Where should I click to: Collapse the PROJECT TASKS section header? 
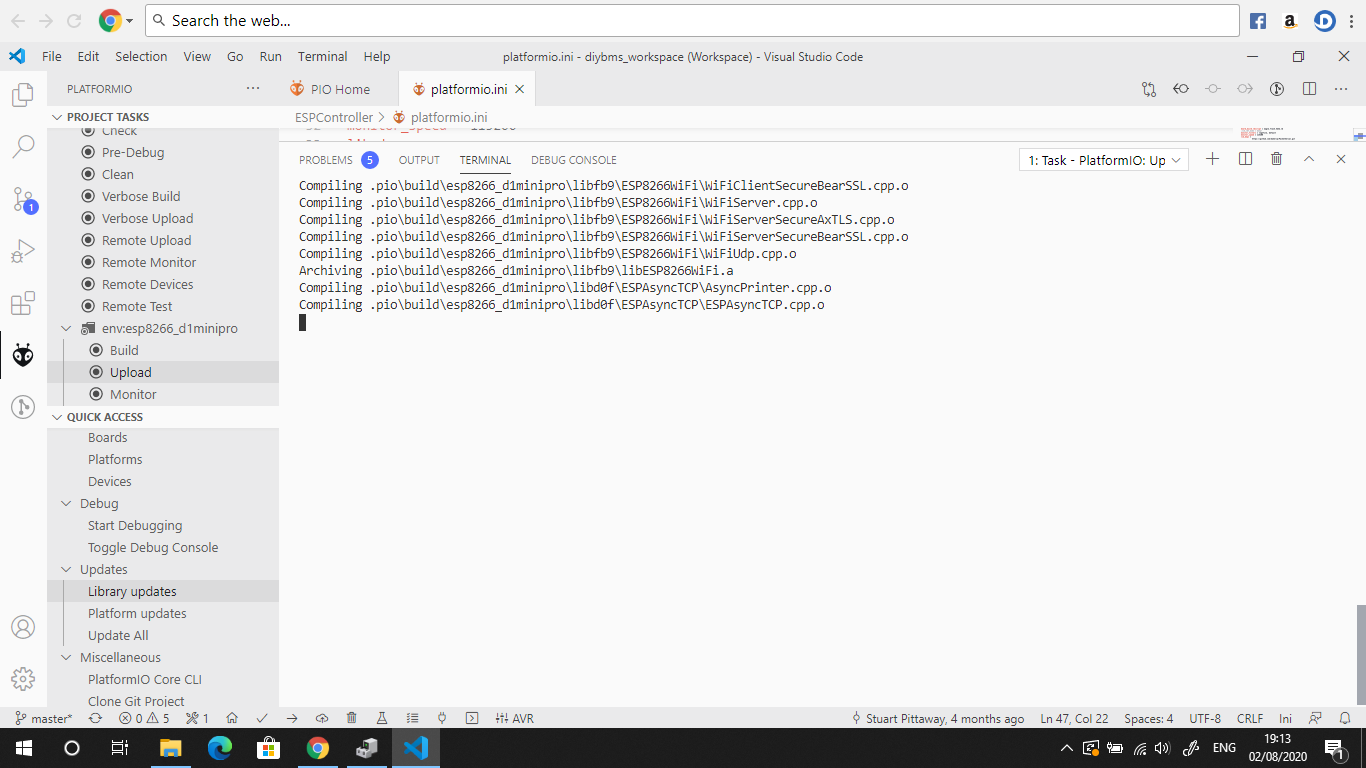pos(57,117)
